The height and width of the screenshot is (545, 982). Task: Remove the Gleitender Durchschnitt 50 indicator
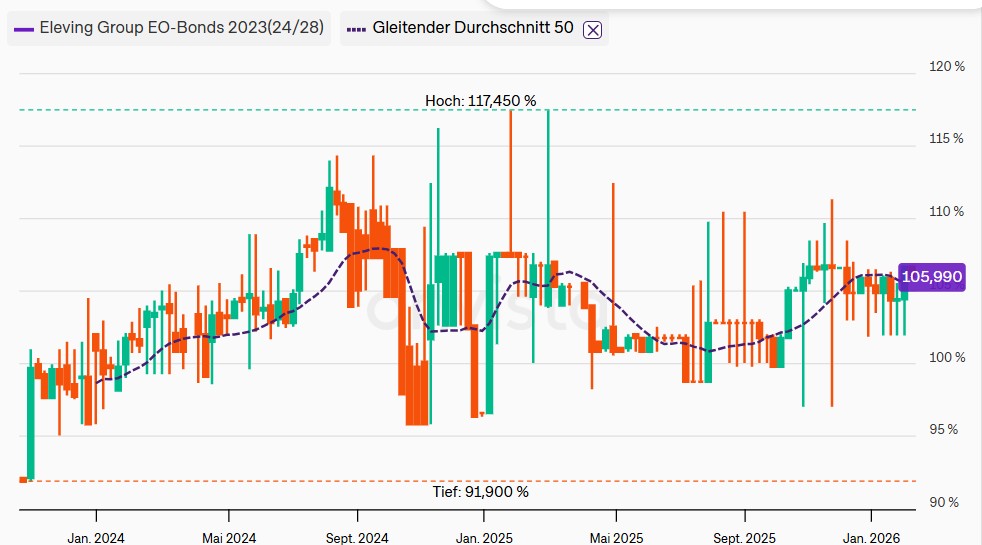point(592,29)
